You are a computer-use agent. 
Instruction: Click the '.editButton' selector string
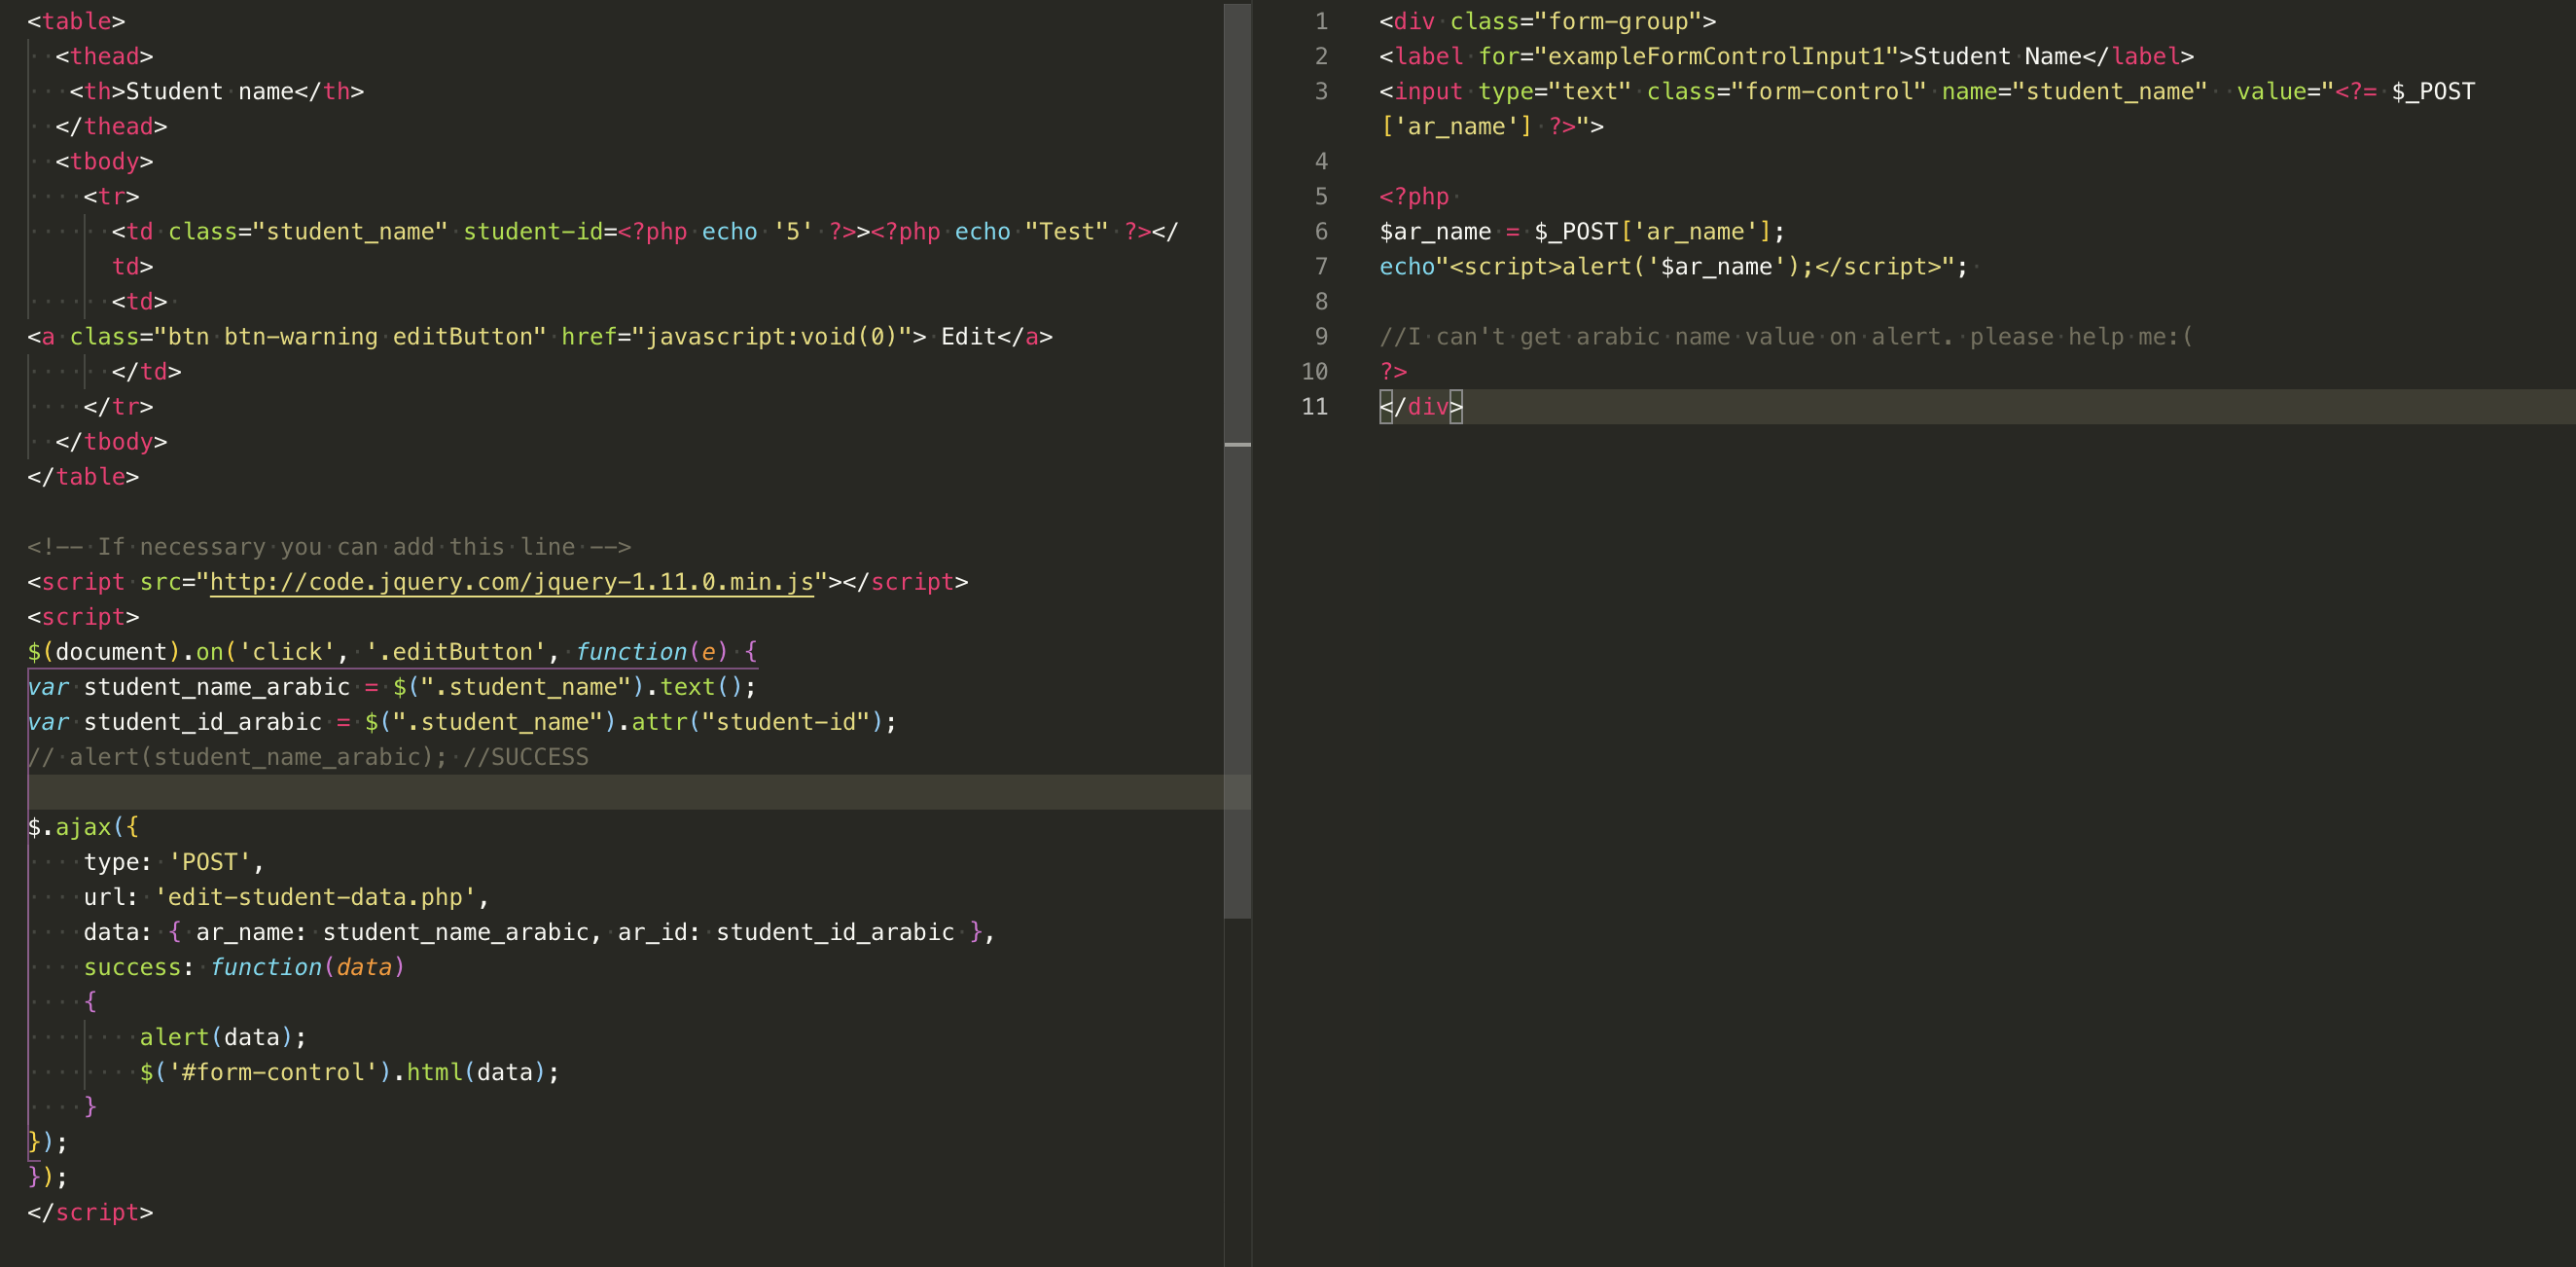pyautogui.click(x=455, y=652)
